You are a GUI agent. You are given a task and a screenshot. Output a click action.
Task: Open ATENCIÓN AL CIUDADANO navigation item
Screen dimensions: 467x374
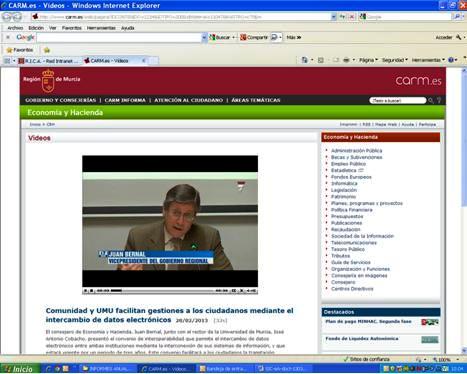(188, 100)
